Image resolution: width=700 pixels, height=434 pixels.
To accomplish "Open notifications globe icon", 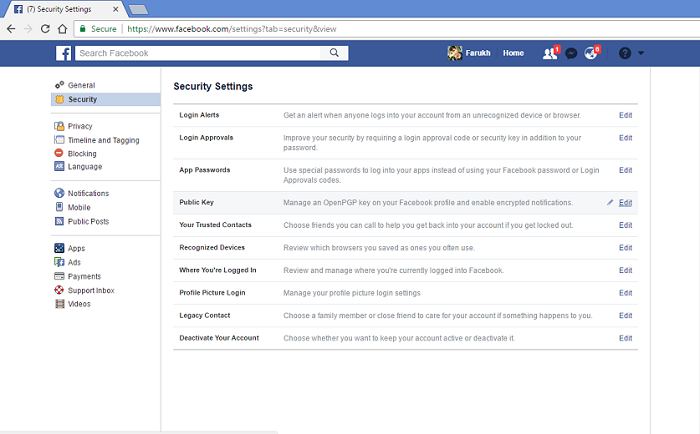I will tap(591, 53).
